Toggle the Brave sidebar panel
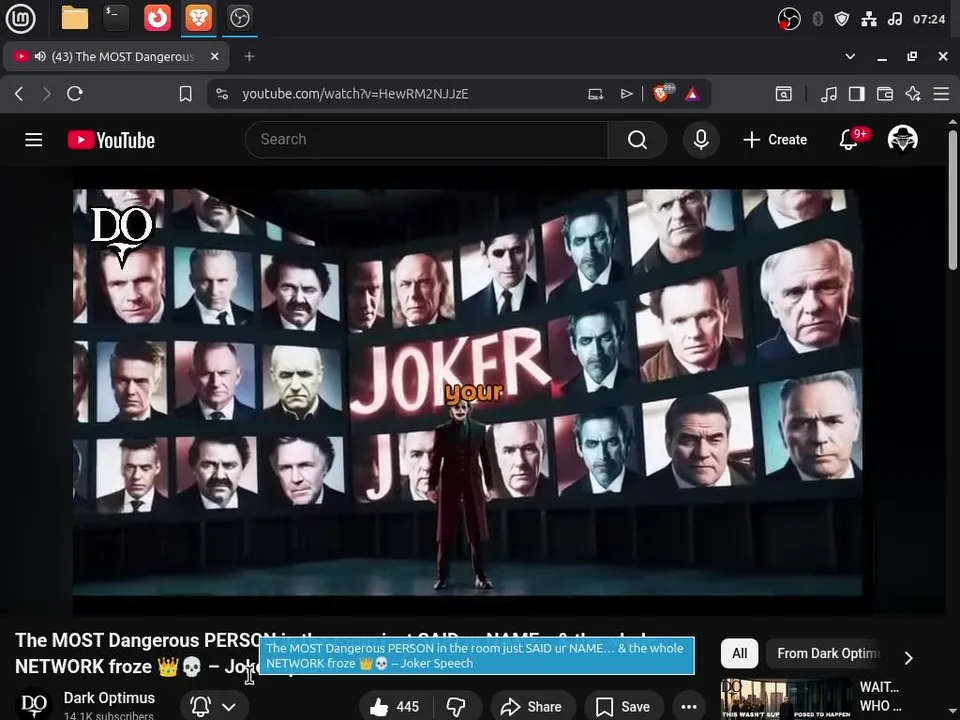 857,94
